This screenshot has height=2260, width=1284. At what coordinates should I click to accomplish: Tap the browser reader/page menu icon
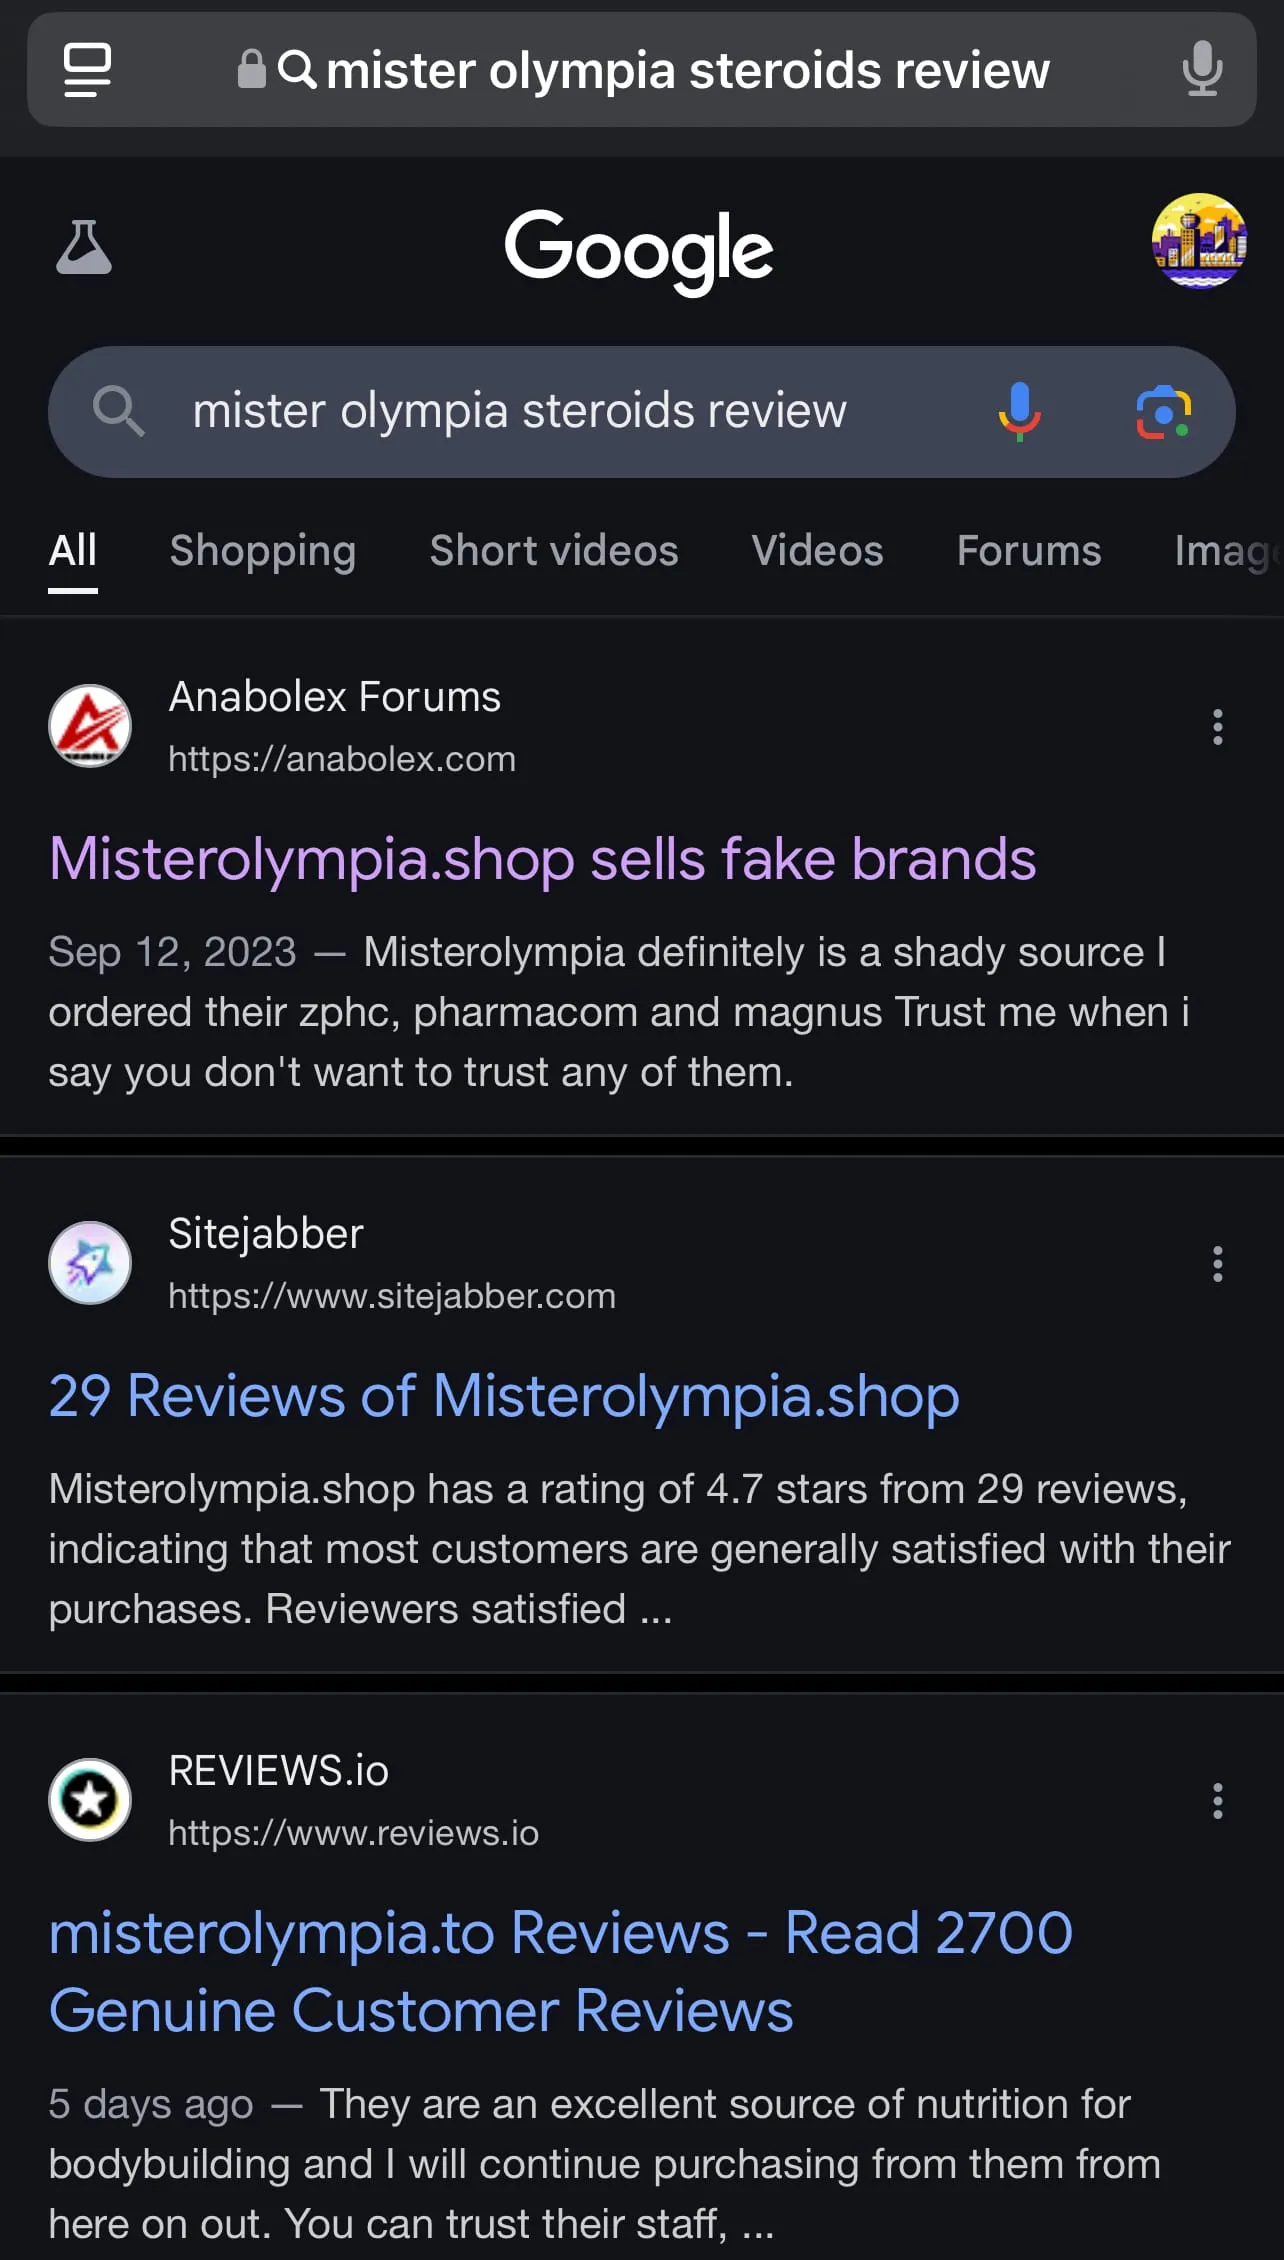pos(87,70)
